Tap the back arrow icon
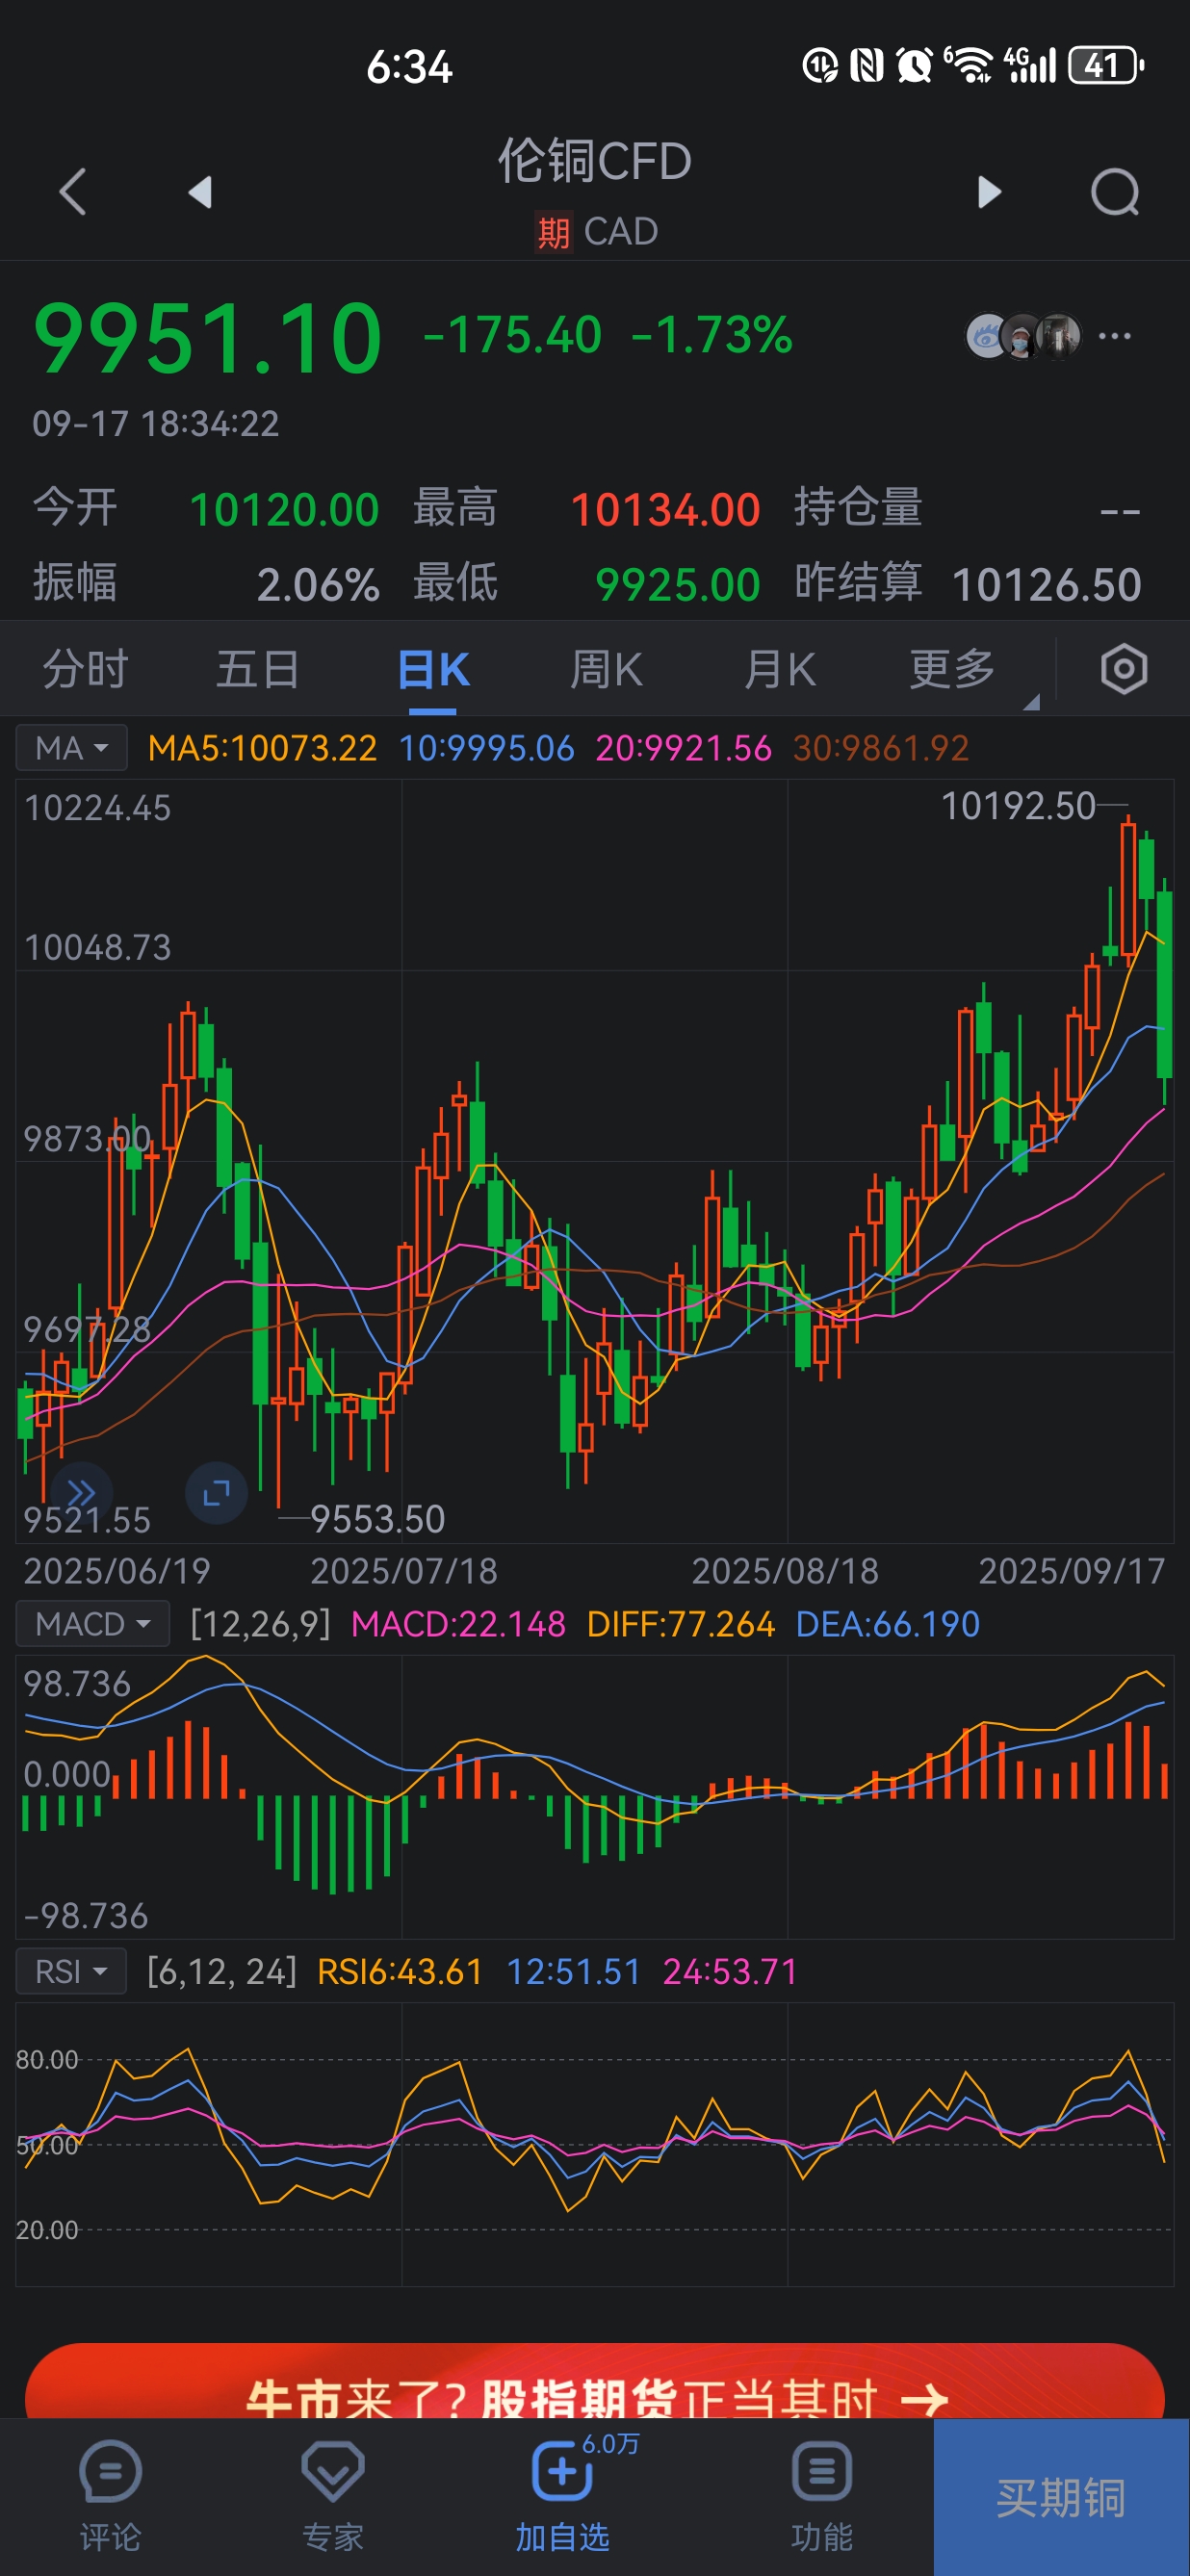The width and height of the screenshot is (1190, 2576). (73, 191)
